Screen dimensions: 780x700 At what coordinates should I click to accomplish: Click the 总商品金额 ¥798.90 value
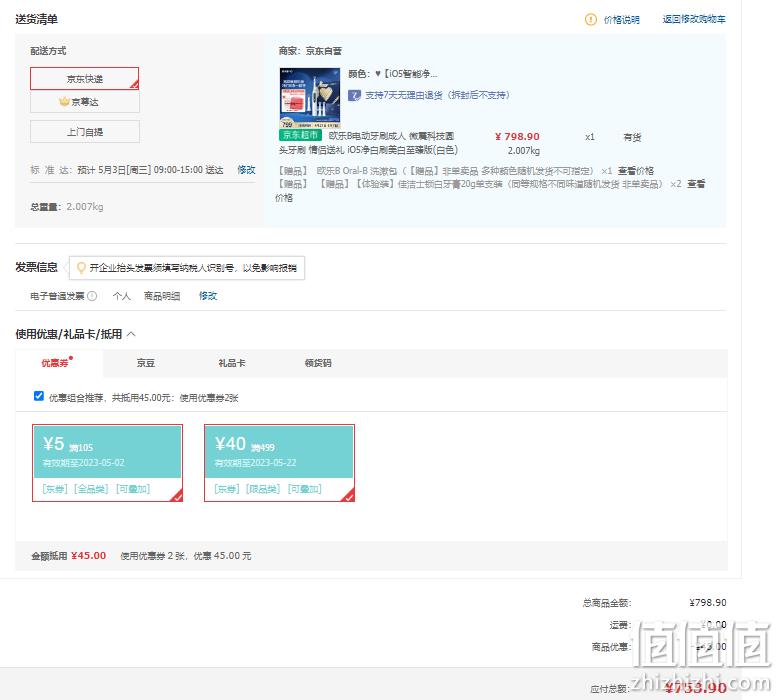(707, 602)
